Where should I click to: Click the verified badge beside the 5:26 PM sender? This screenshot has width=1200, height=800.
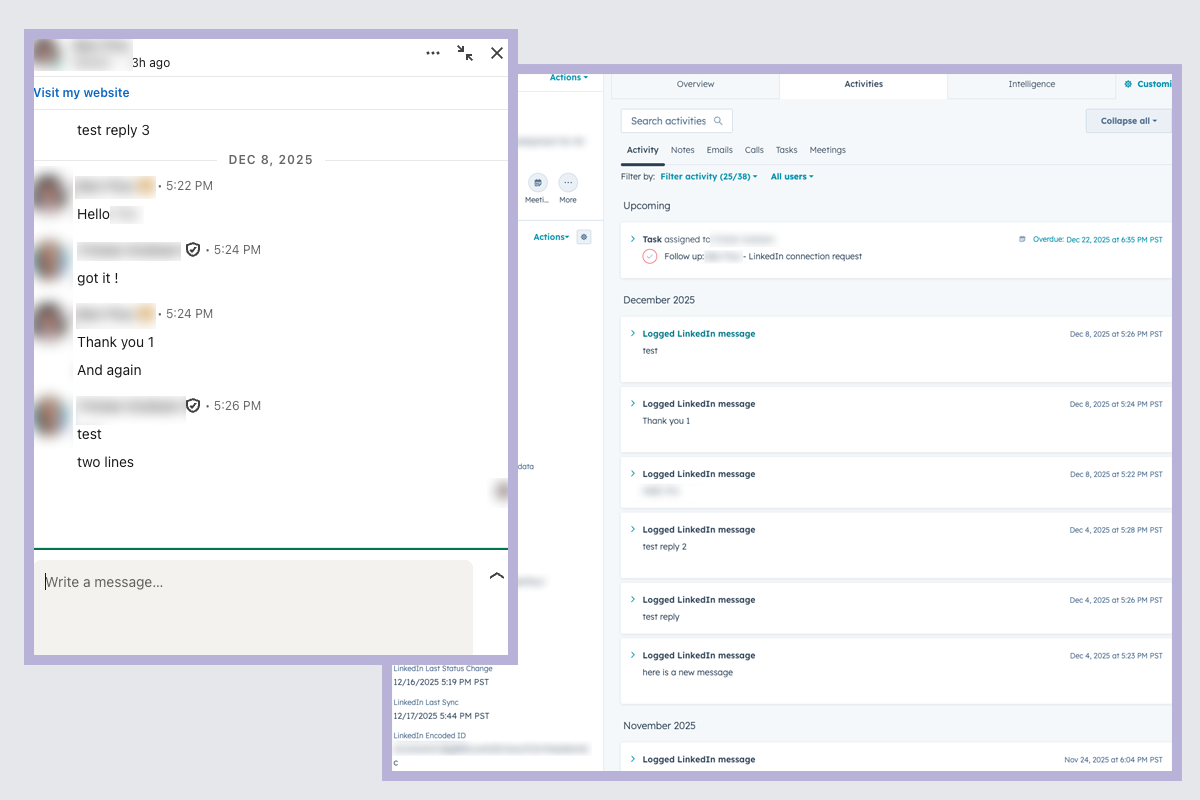point(193,406)
